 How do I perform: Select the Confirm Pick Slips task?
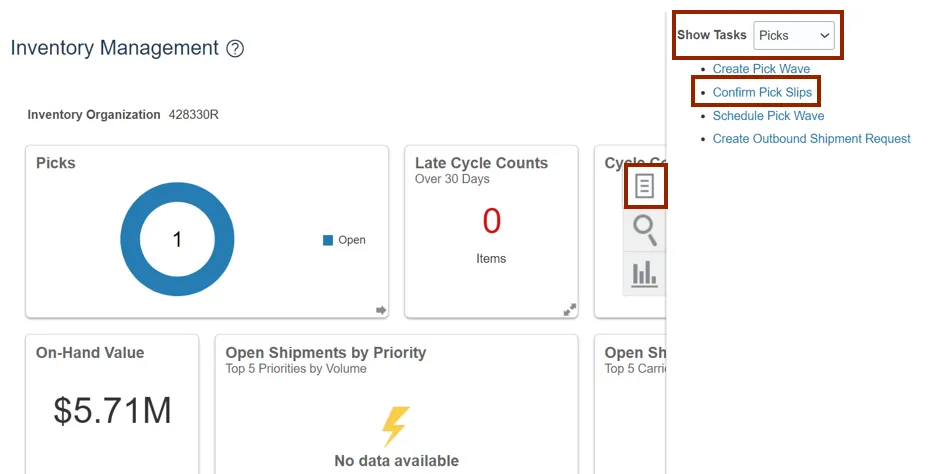[762, 93]
